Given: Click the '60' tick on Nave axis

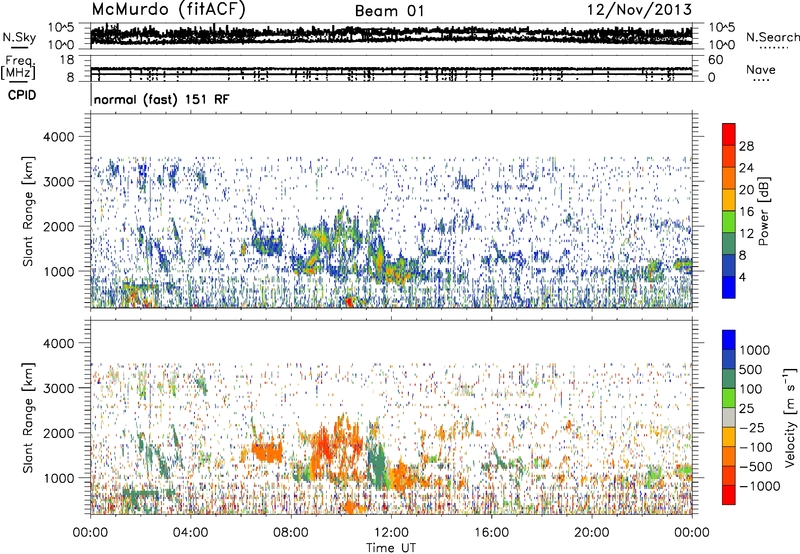Looking at the screenshot, I should click(715, 60).
